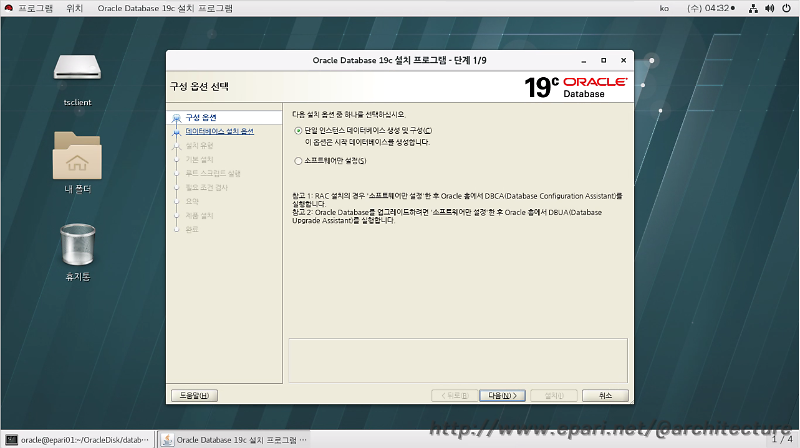Screen dimensions: 800x448
Task: Open the 위치 menu in top panel
Action: [74, 8]
